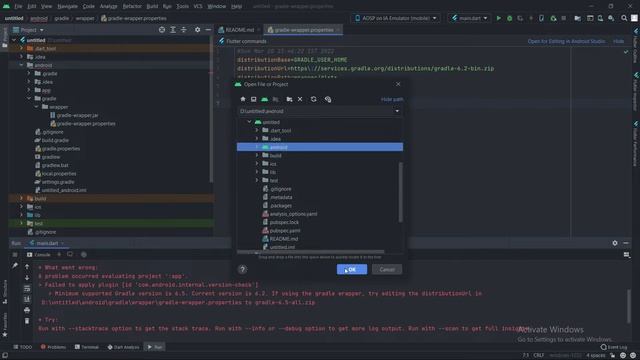Viewport: 640px width, 360px height.
Task: Collapse the android folder in the Project panel
Action: pos(21,65)
